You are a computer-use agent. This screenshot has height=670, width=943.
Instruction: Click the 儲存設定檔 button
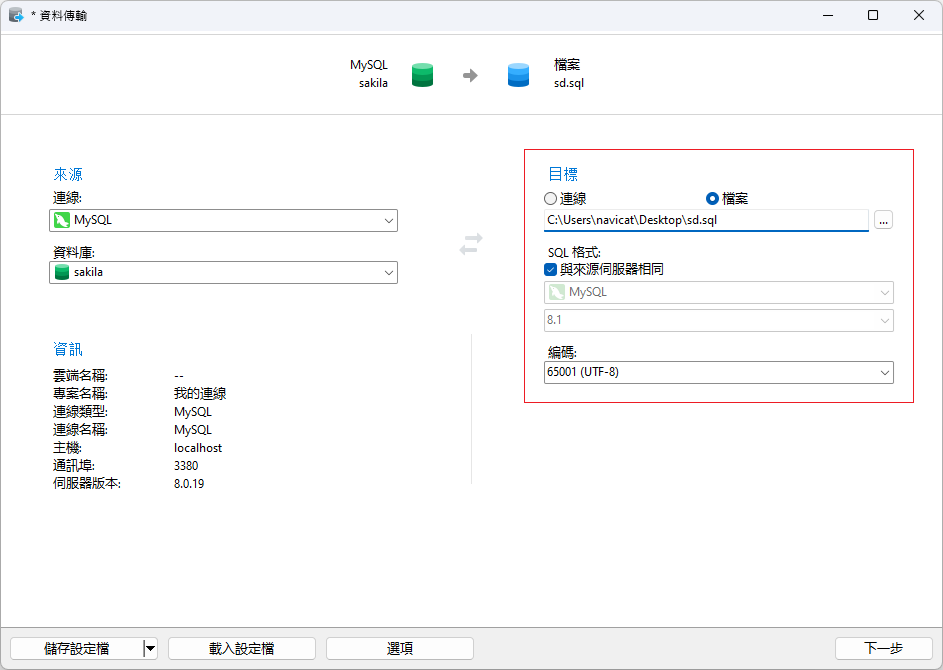pyautogui.click(x=77, y=648)
